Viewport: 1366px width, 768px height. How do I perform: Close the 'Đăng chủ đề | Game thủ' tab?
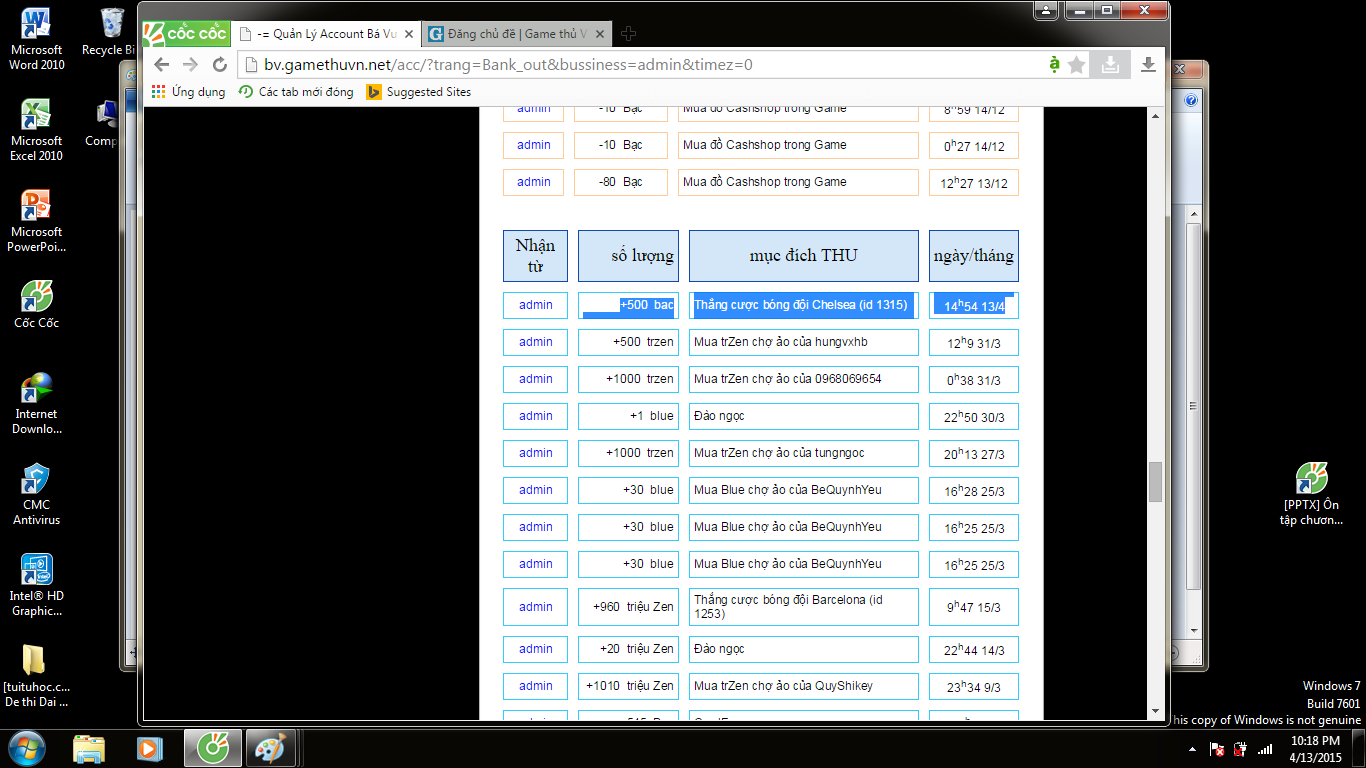pos(601,34)
